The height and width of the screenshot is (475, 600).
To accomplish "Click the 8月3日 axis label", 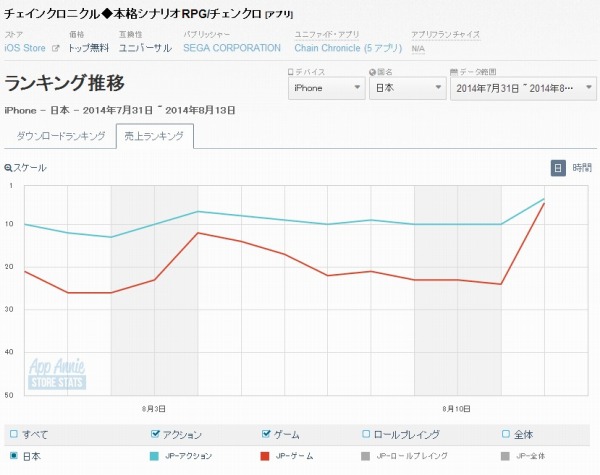I will point(154,409).
